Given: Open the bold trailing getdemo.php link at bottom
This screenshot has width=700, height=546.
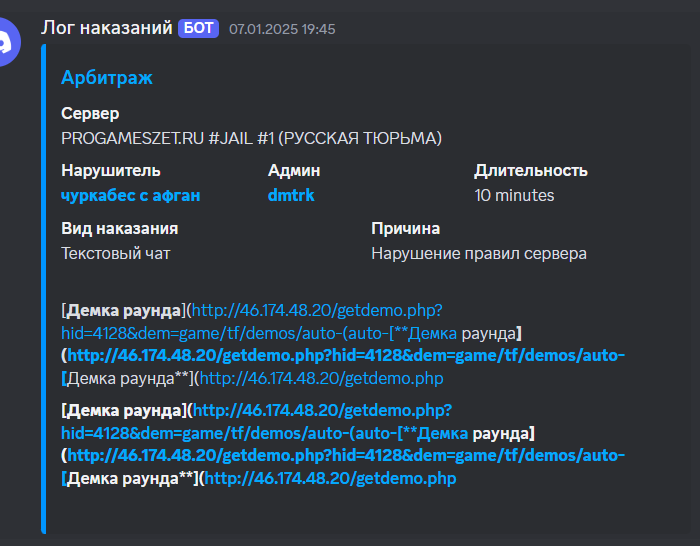Looking at the screenshot, I should click(330, 479).
